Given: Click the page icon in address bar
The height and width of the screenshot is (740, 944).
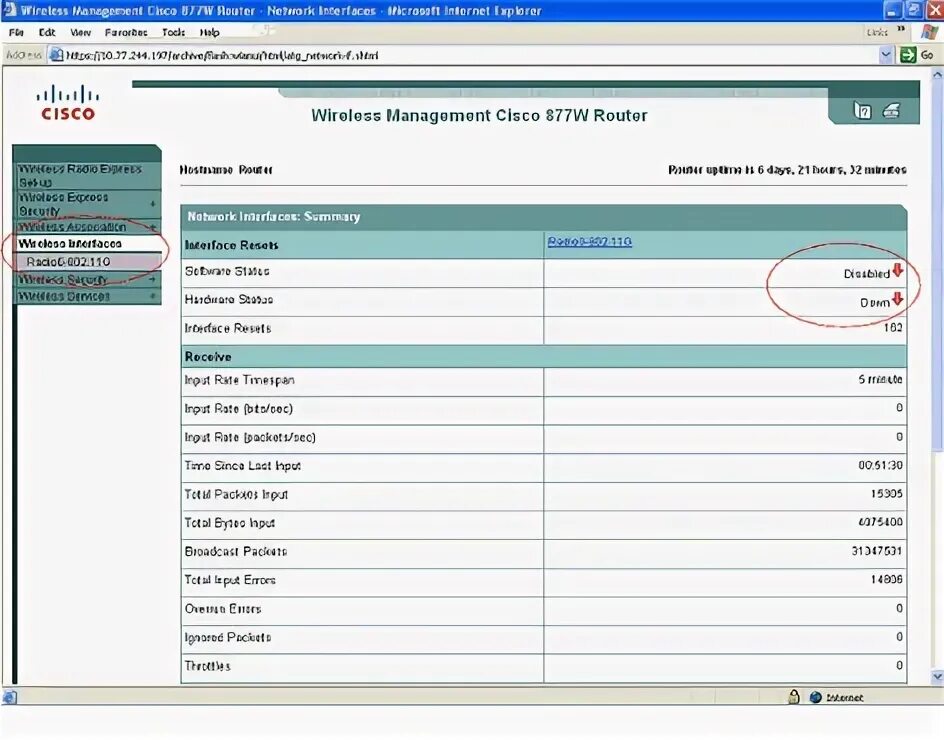Looking at the screenshot, I should [57, 55].
